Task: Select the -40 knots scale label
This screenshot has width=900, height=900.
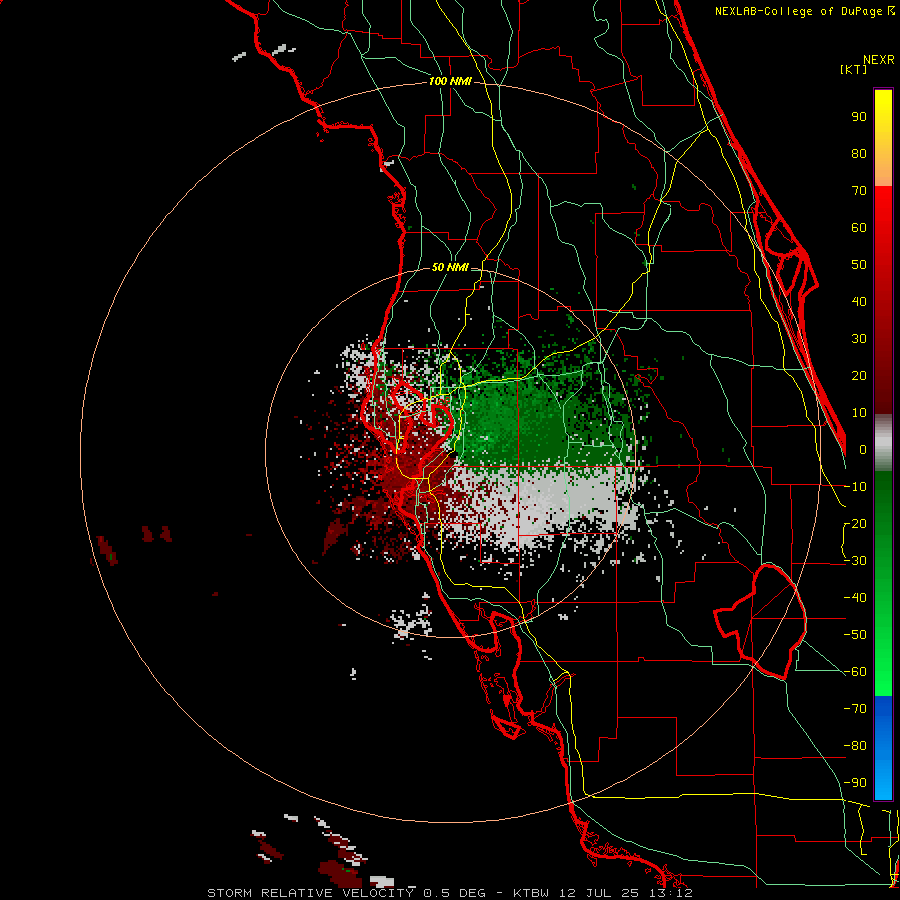Action: point(855,598)
